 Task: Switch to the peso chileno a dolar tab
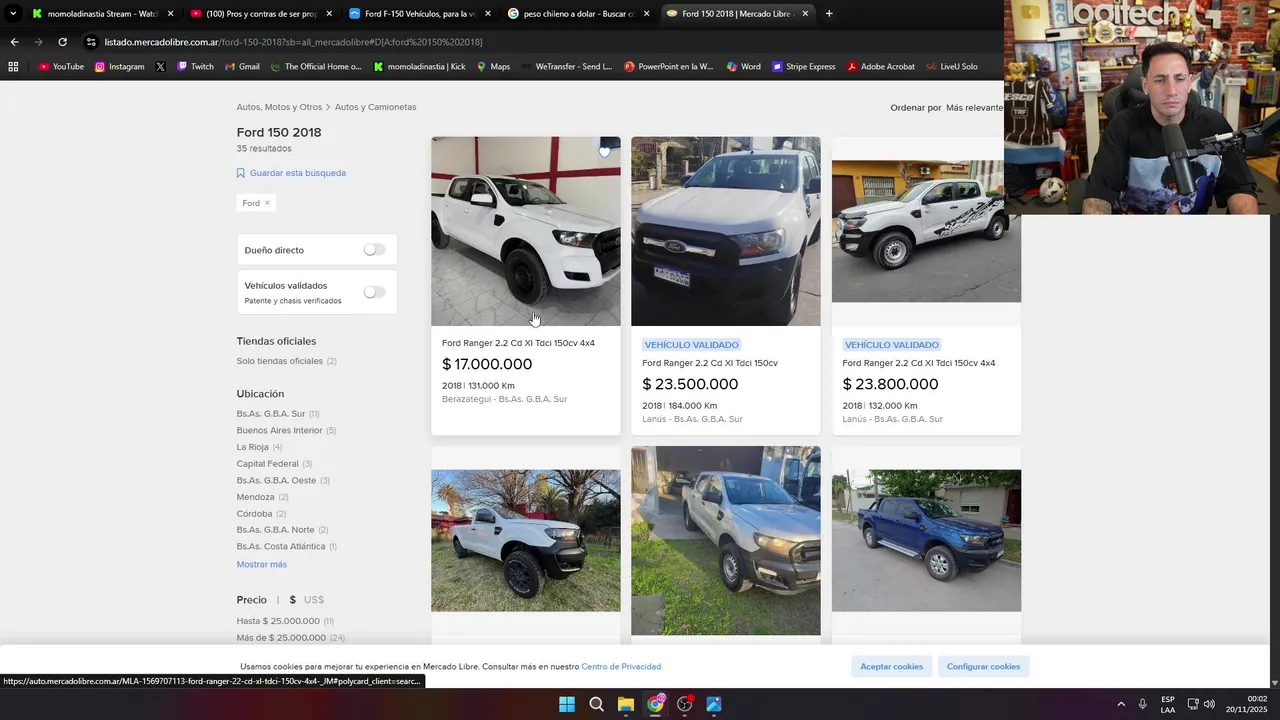578,14
